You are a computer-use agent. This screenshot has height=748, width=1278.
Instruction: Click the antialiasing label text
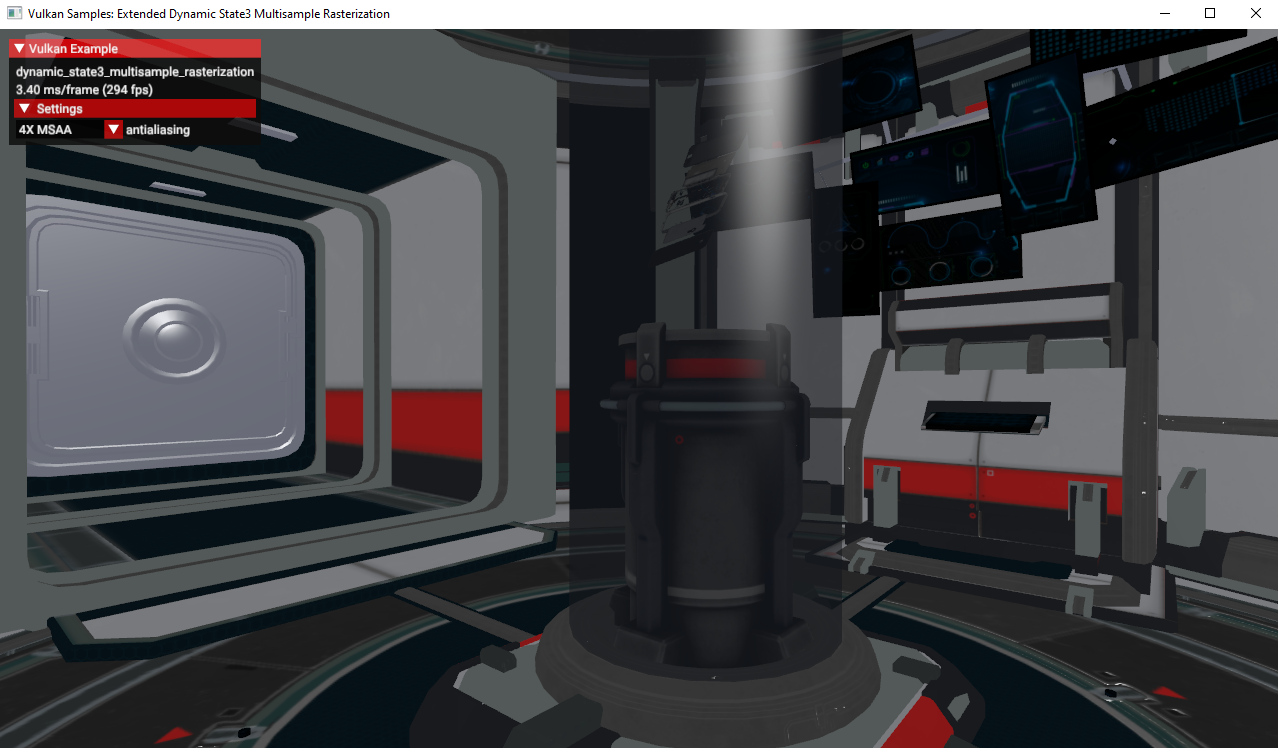coord(158,130)
